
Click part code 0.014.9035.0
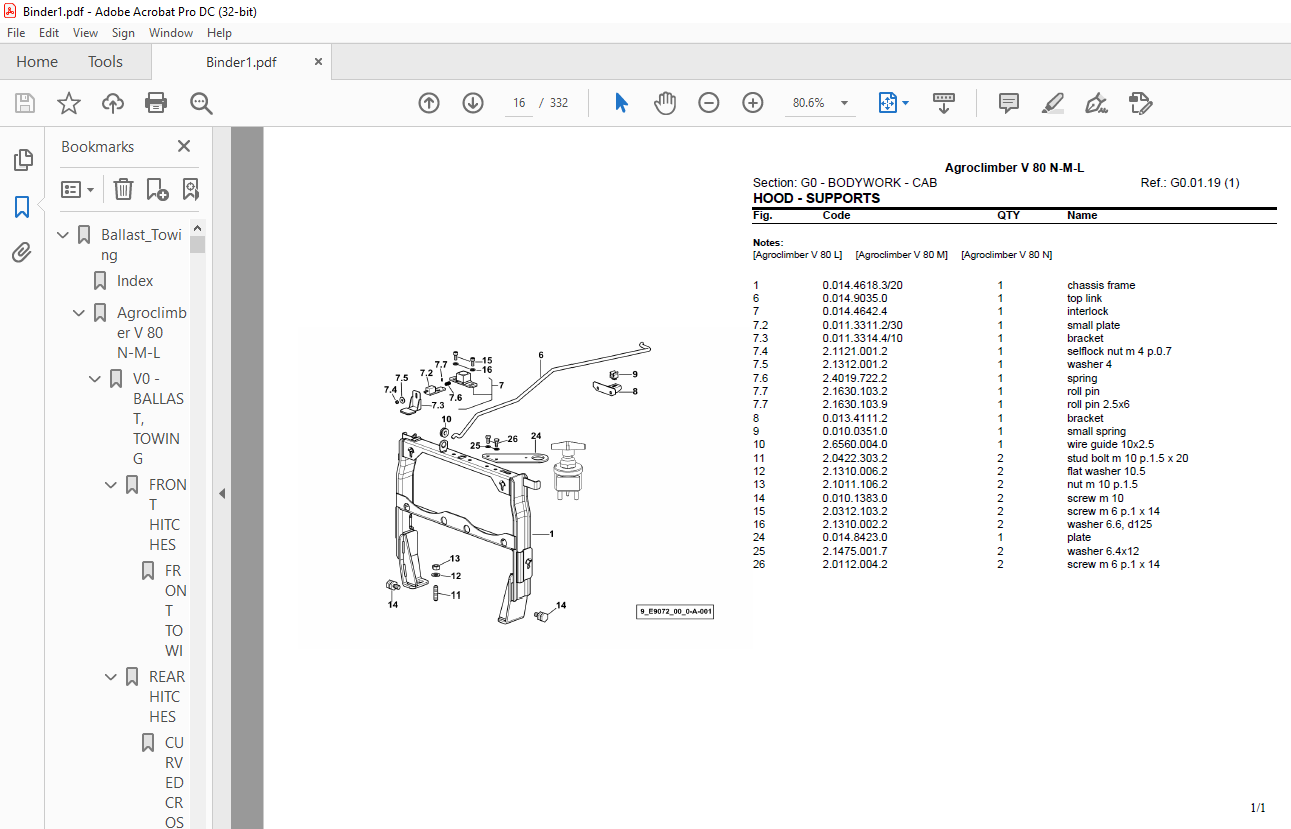tap(855, 298)
